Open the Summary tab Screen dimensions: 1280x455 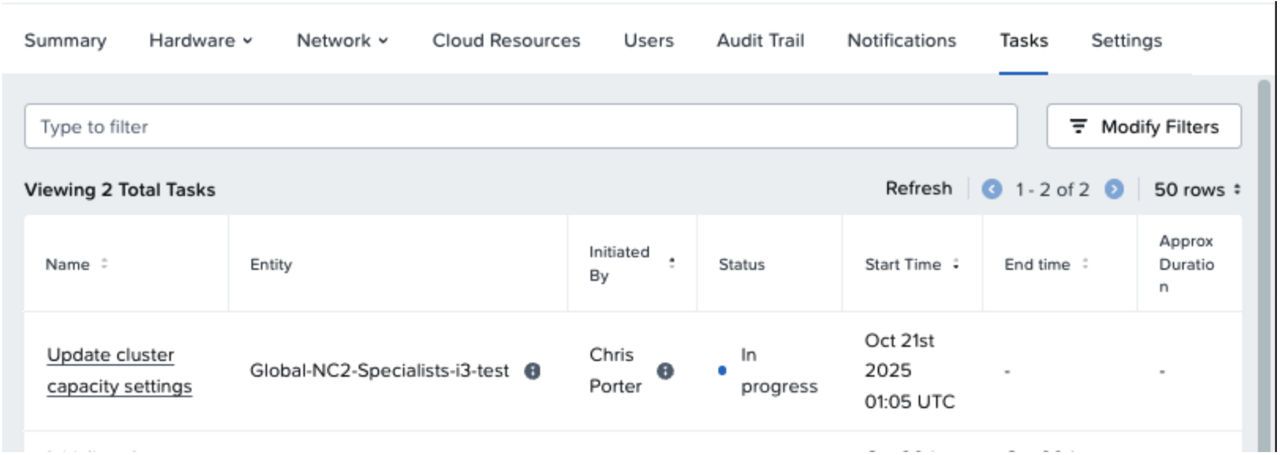tap(65, 41)
